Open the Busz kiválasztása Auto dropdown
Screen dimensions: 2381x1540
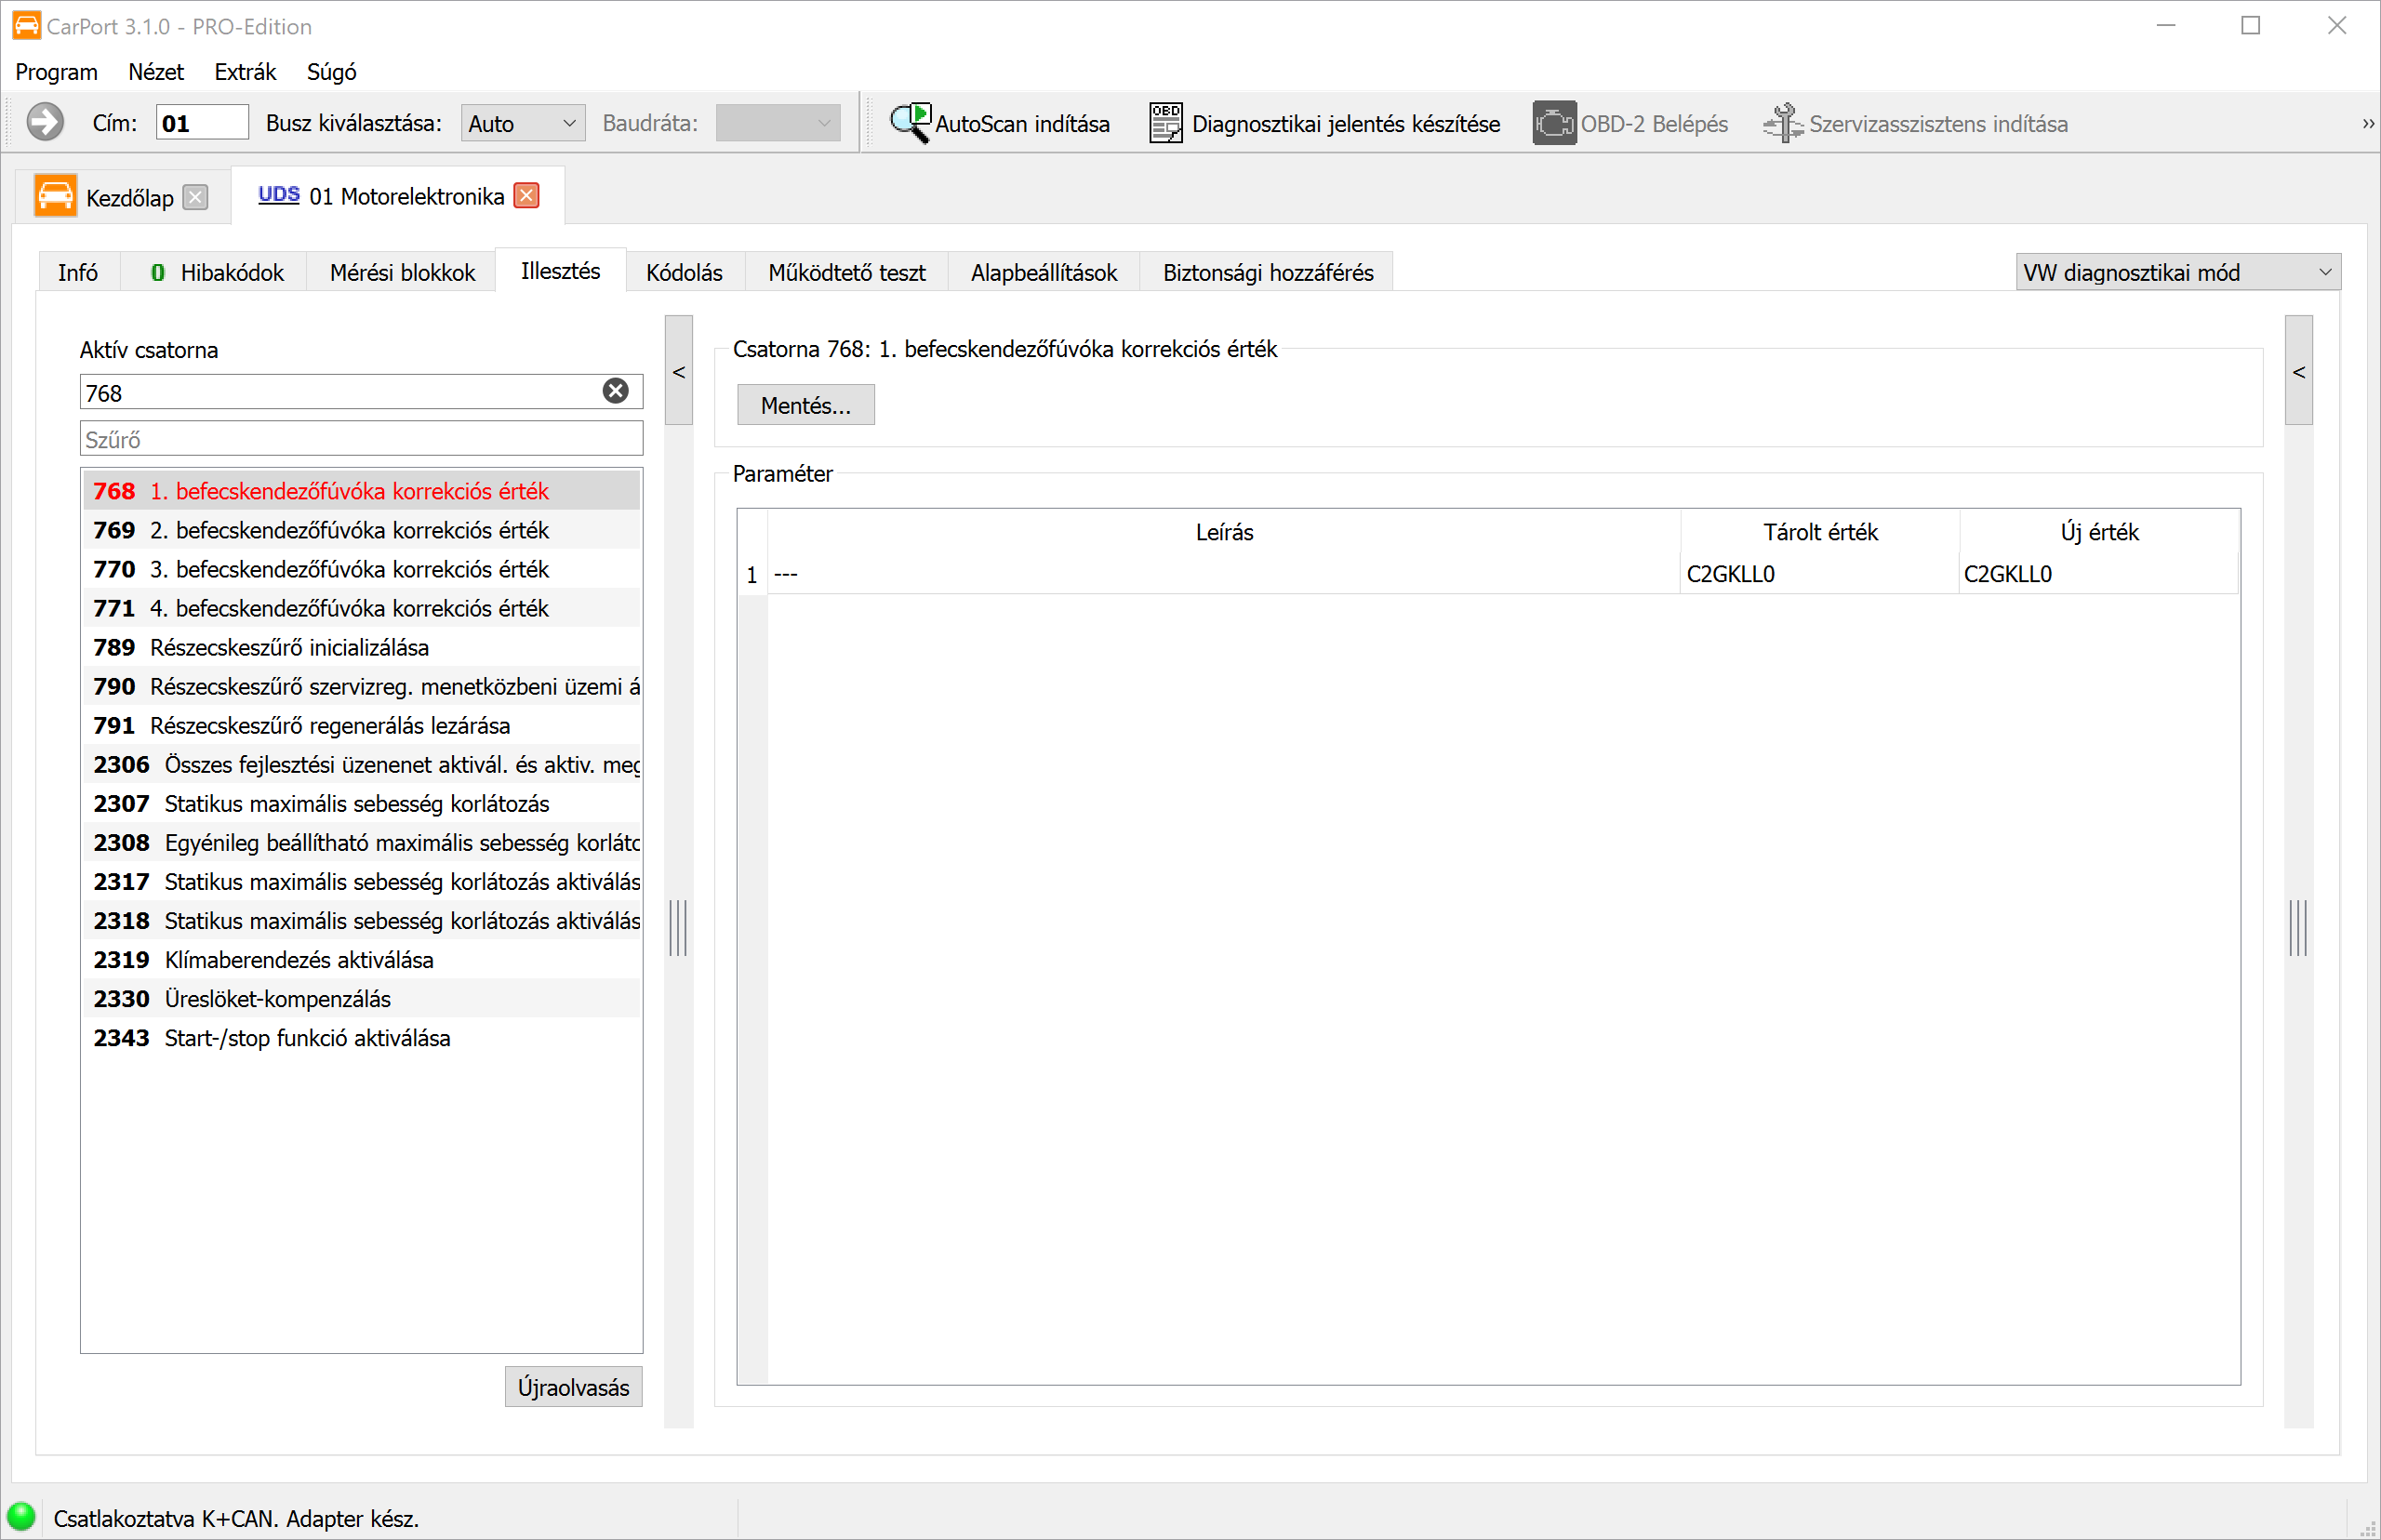tap(522, 123)
